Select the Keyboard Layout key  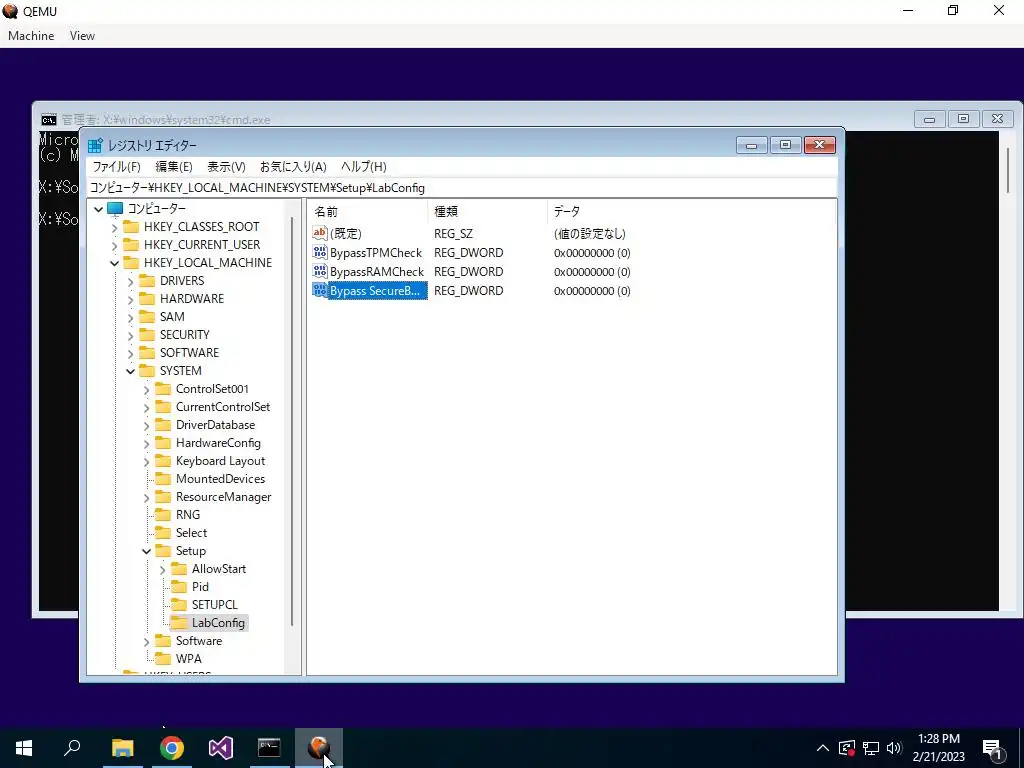220,461
